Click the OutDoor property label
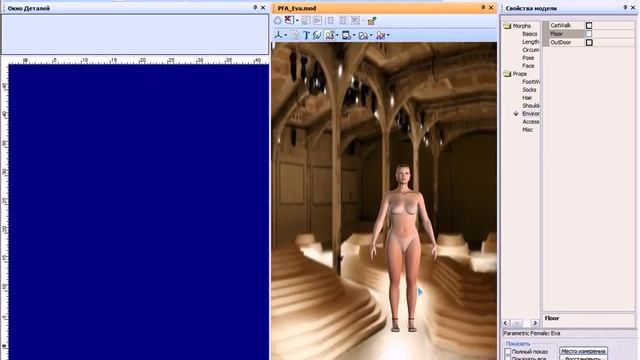 [x=561, y=42]
